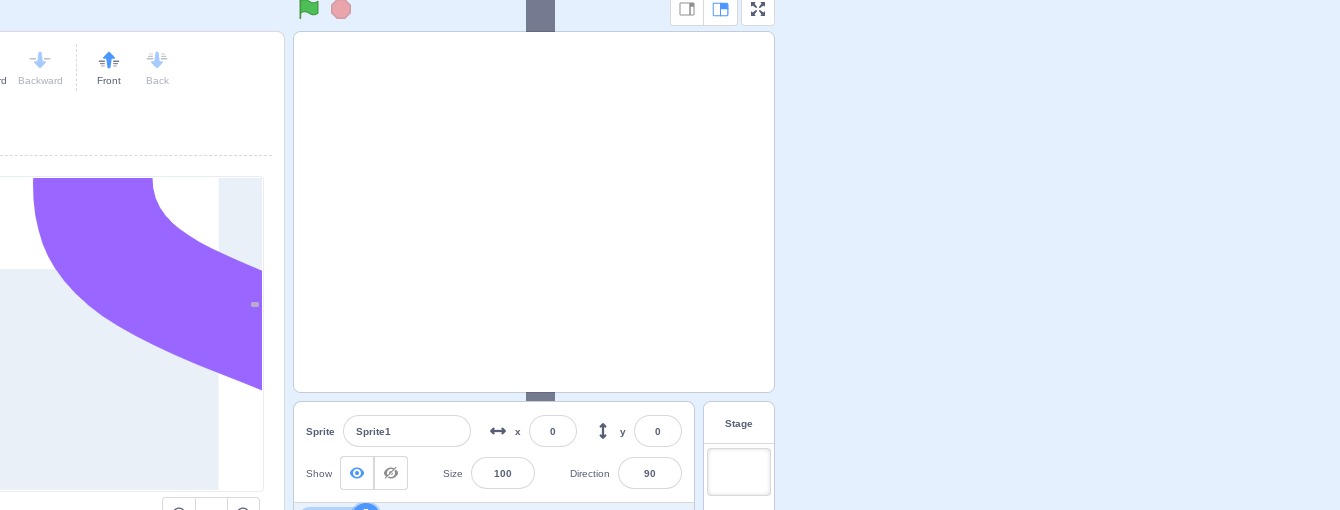Click the paint canvas vertical scrollbar handle

255,304
